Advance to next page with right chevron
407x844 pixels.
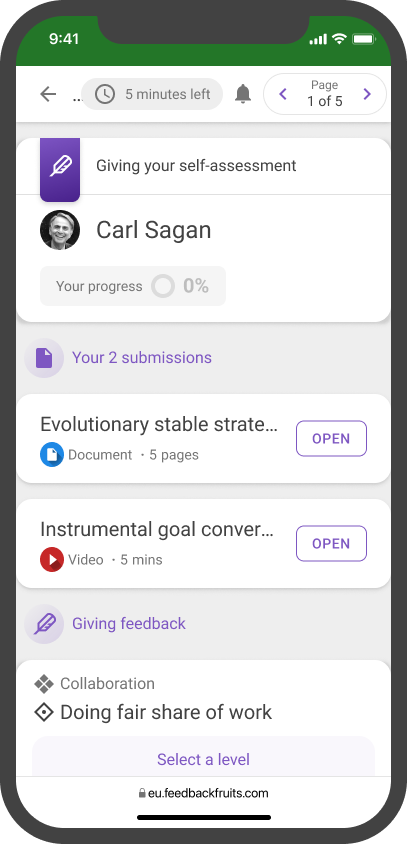(x=367, y=94)
